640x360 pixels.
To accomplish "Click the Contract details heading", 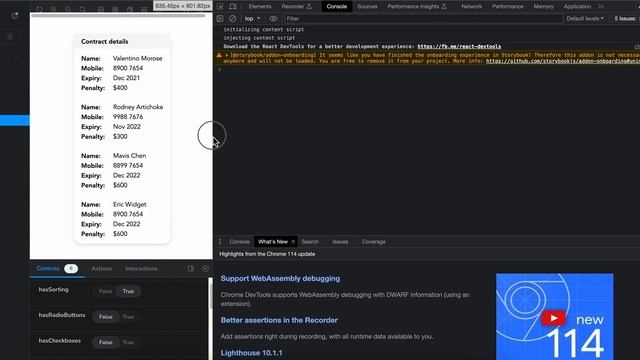I will pyautogui.click(x=104, y=42).
